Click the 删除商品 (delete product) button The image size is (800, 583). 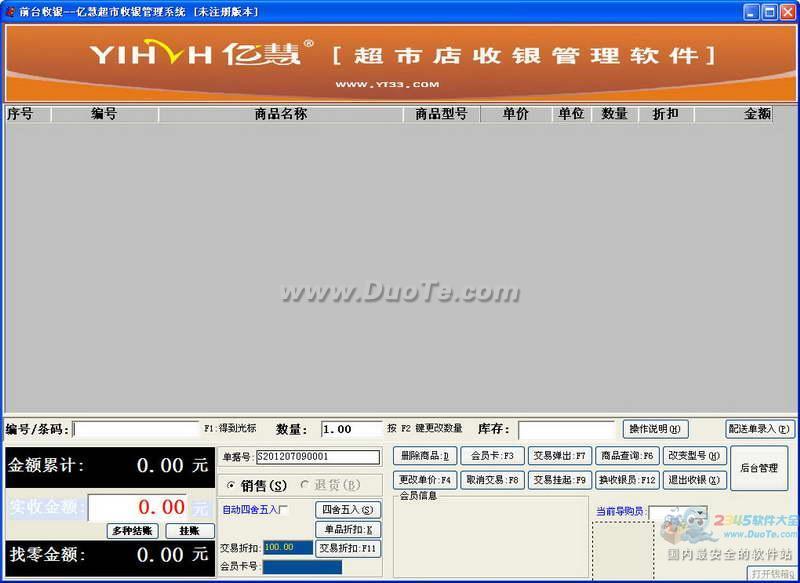point(424,456)
